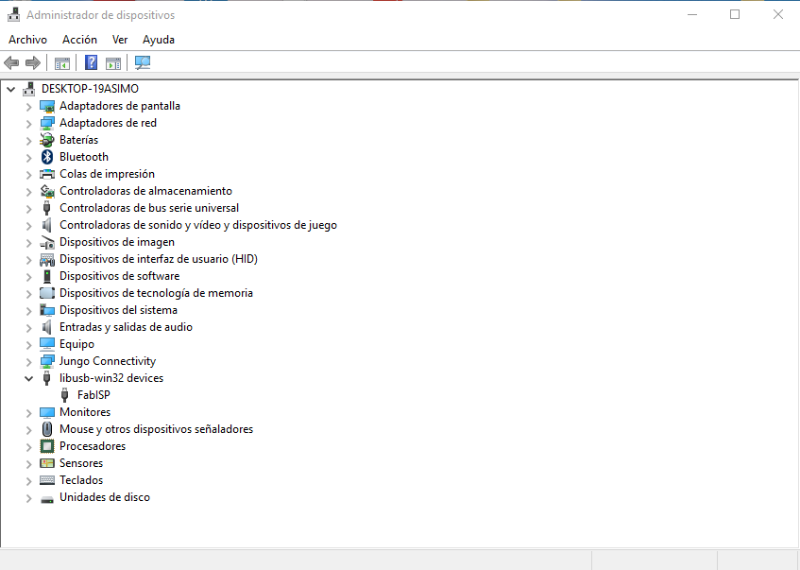Select the Monitores label

pyautogui.click(x=85, y=412)
